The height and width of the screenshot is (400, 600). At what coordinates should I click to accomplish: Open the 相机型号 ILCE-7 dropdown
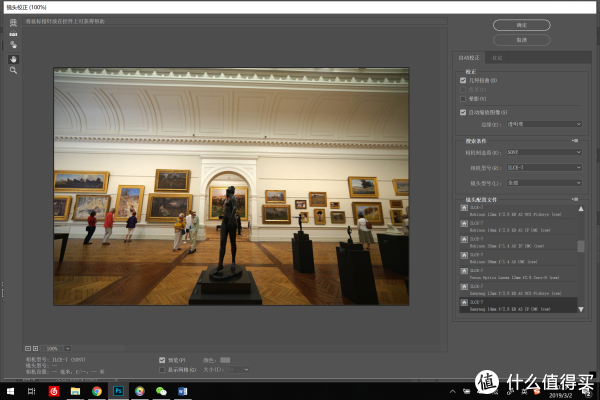click(x=544, y=167)
